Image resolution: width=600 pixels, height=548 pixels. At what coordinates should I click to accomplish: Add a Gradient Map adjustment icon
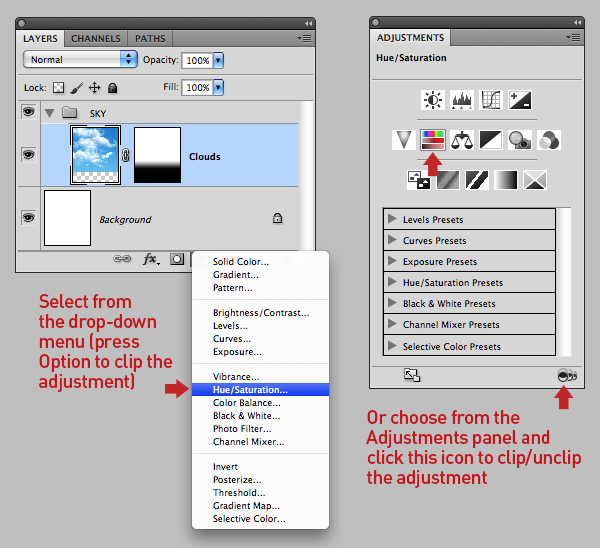click(x=505, y=180)
